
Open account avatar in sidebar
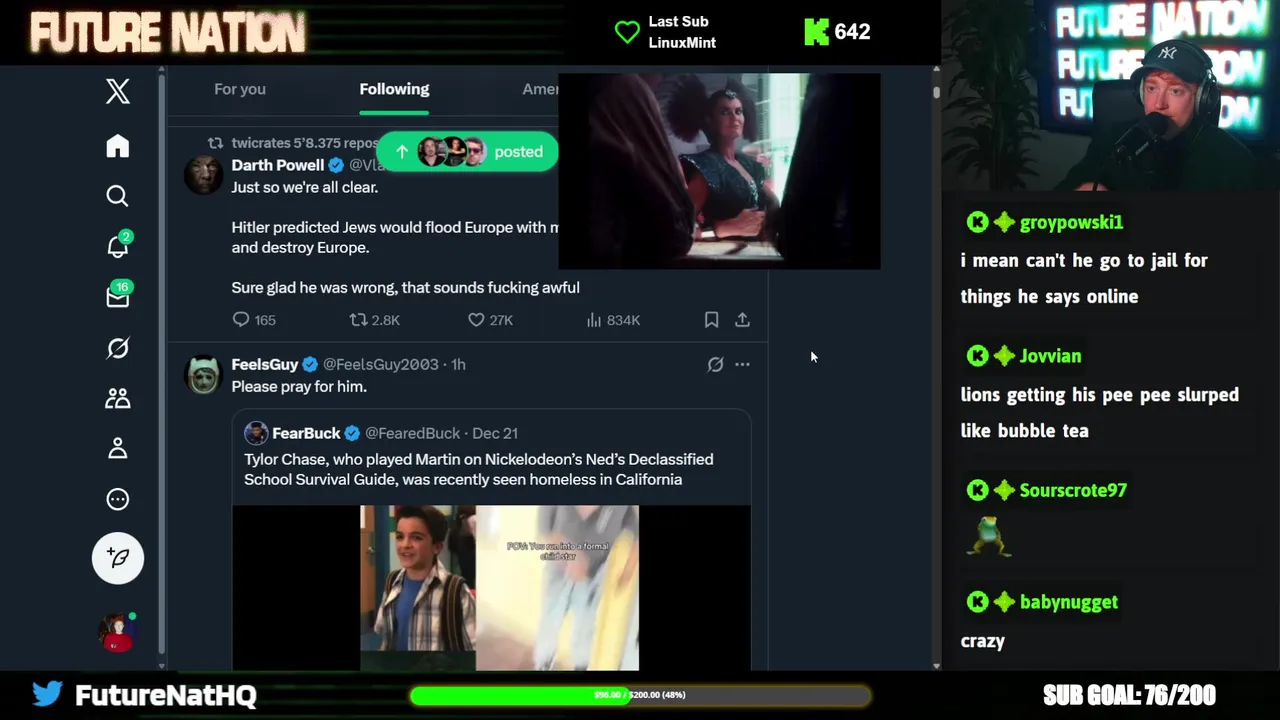coord(117,632)
